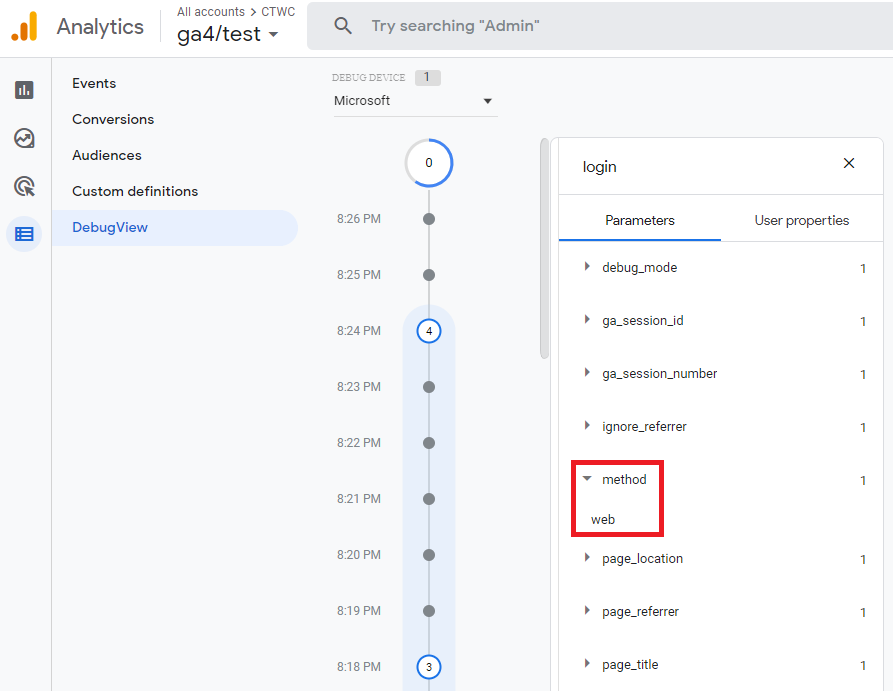Open Audiences in the side menu
The width and height of the screenshot is (893, 691).
106,155
